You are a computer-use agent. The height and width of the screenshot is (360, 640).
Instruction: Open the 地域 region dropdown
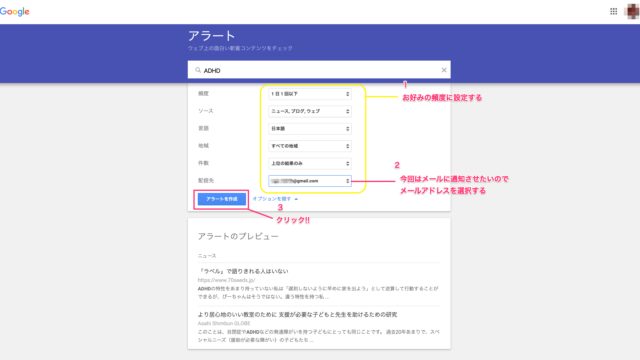click(310, 146)
